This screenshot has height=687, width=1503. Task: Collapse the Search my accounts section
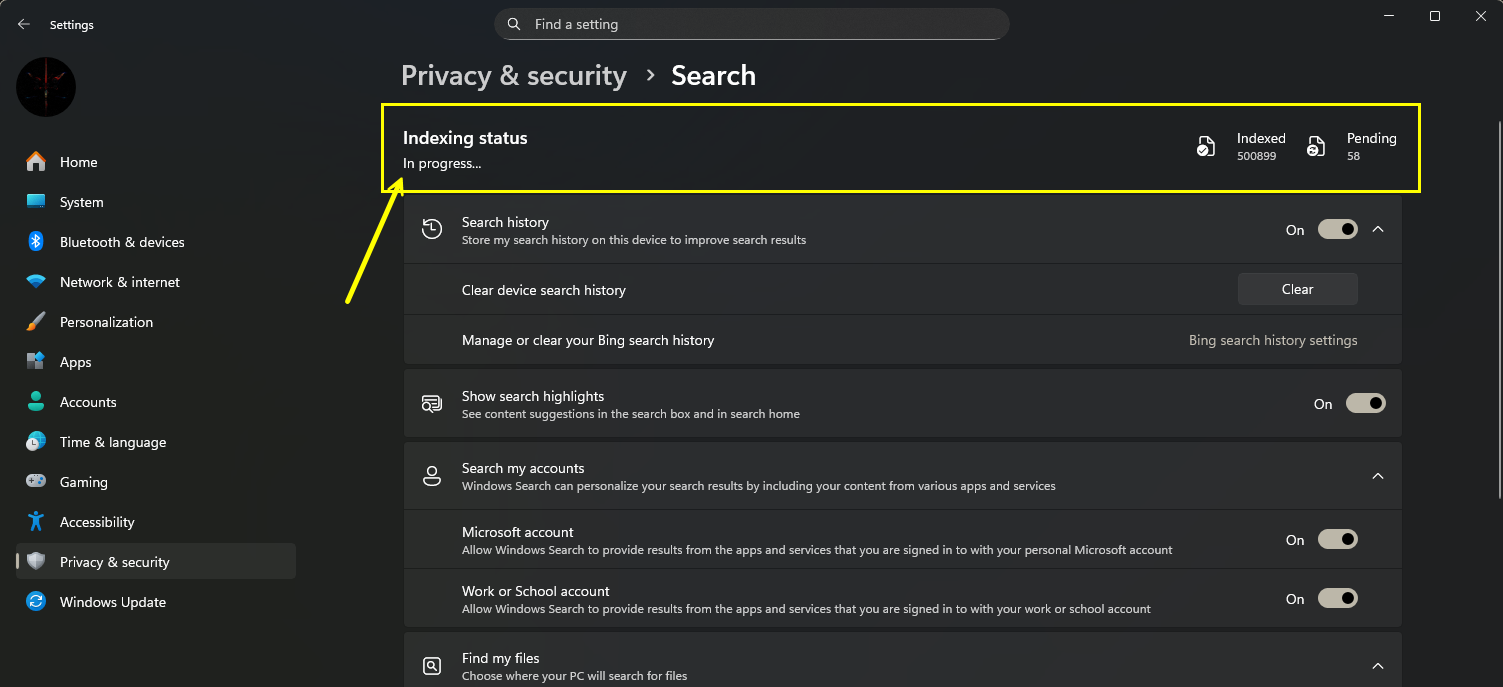1378,476
